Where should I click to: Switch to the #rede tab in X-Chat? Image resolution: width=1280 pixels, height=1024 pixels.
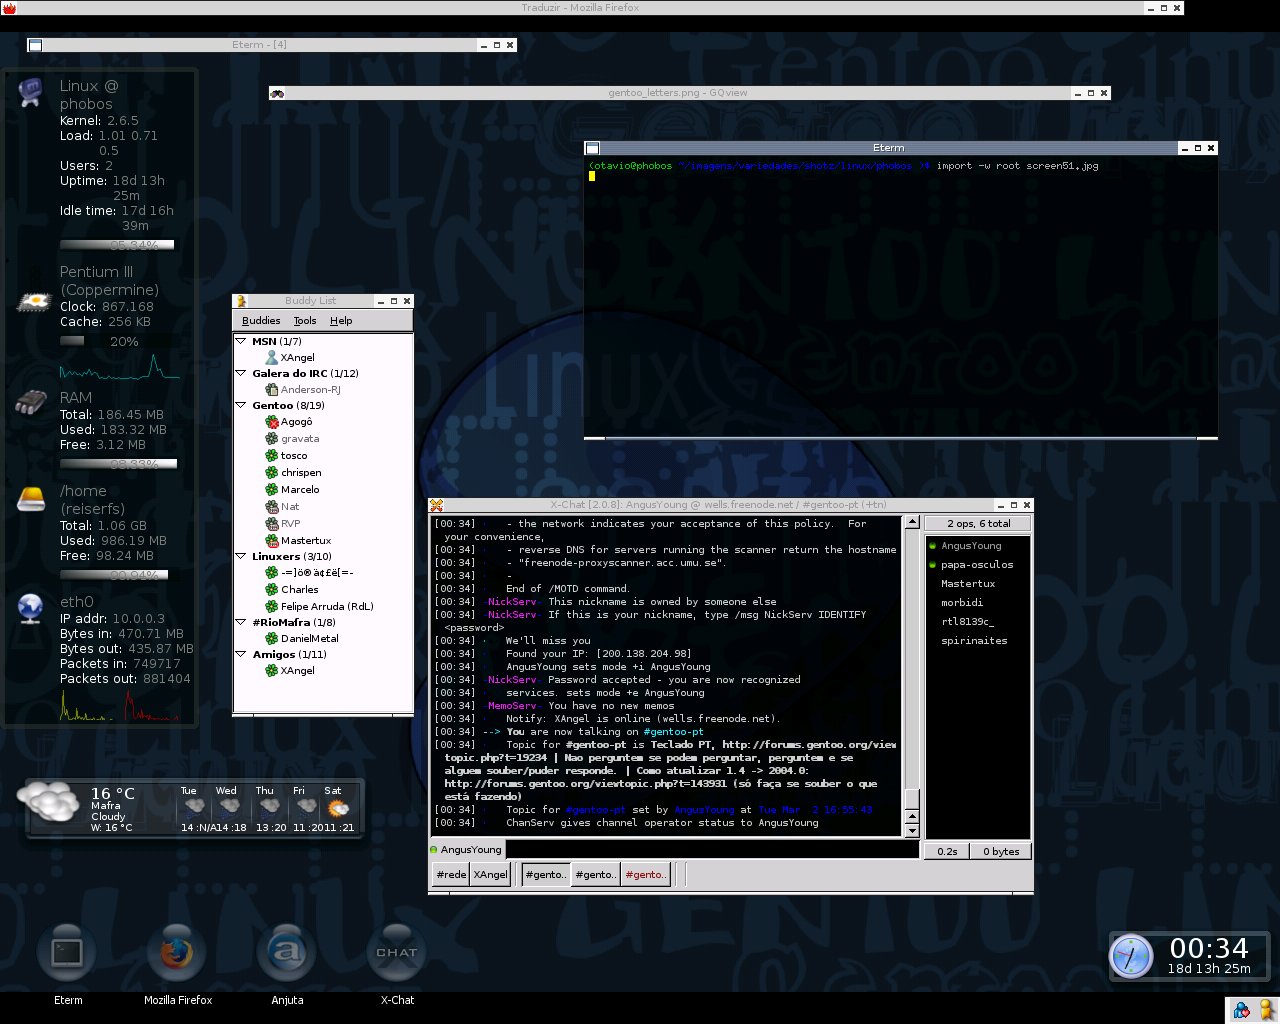451,874
